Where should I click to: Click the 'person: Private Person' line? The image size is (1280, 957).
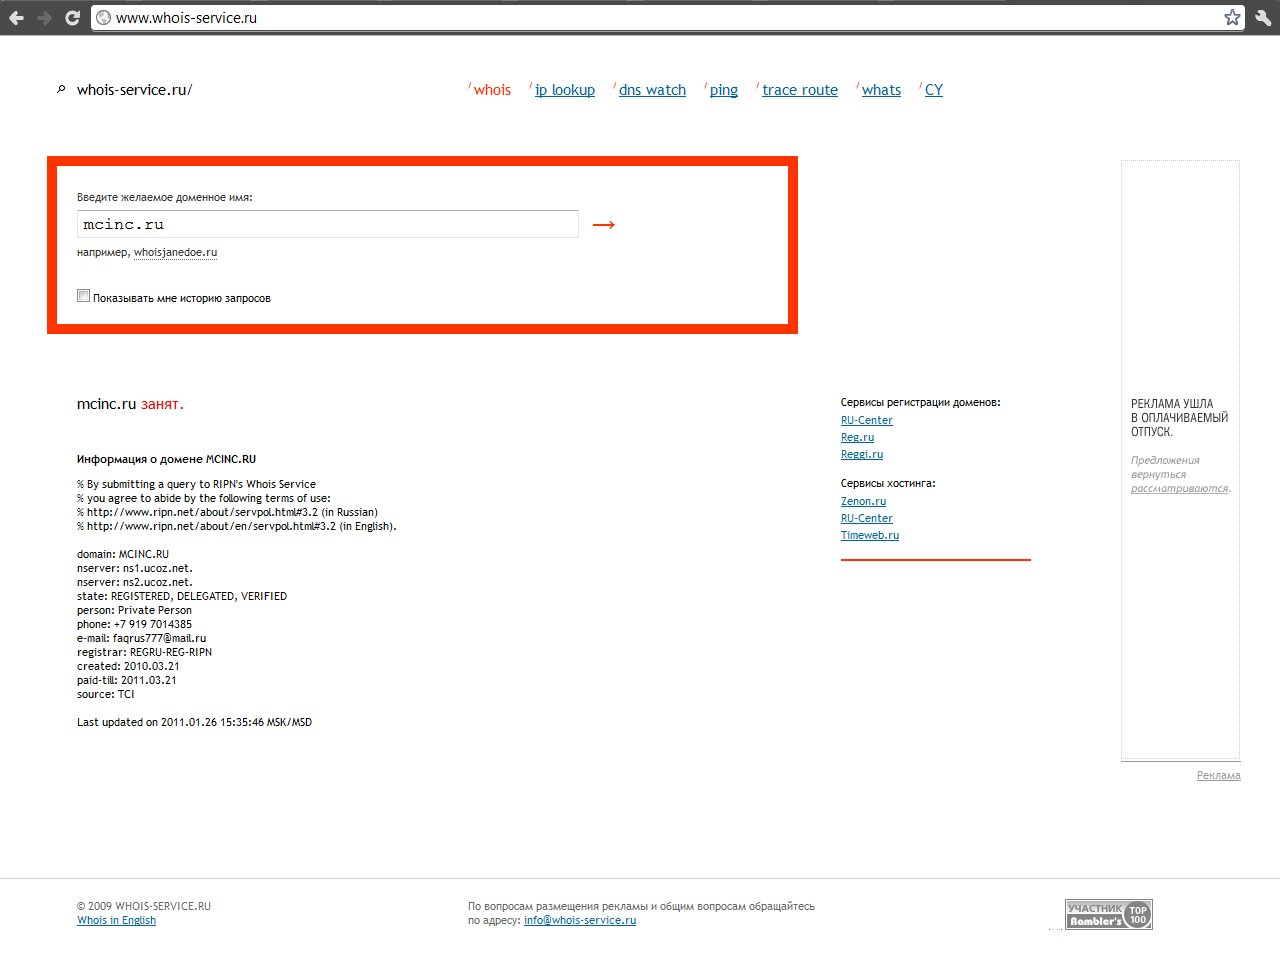[x=134, y=610]
